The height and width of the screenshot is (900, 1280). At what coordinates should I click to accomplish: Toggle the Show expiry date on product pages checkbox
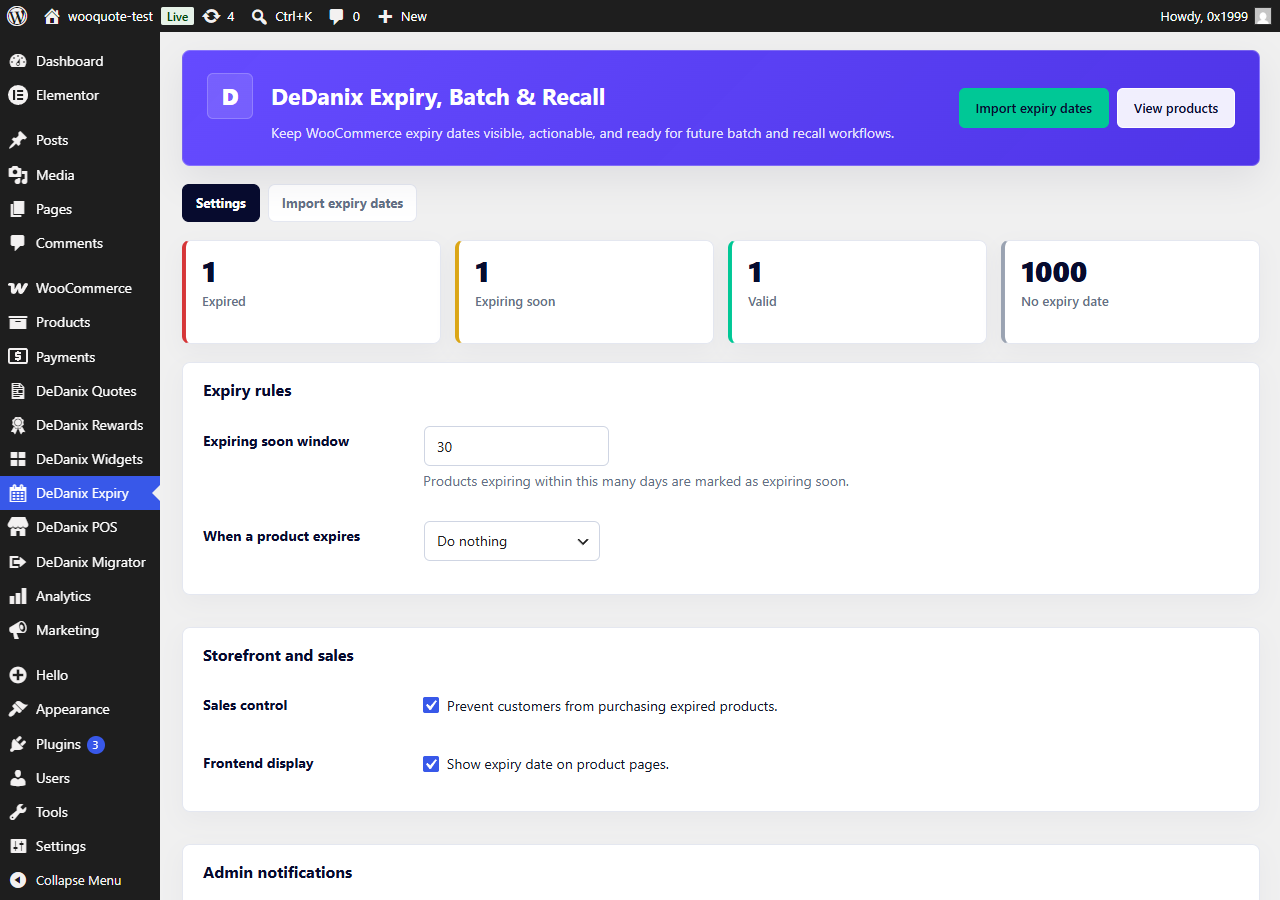coord(431,764)
